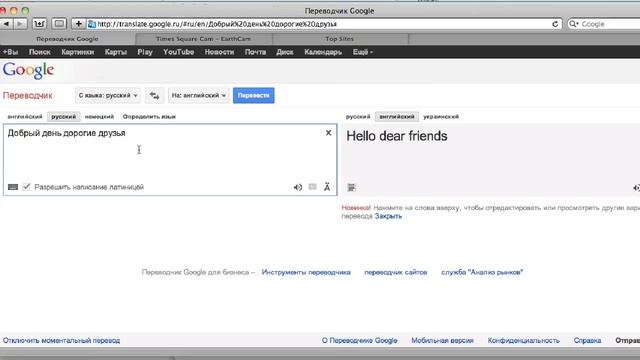
Task: Open О Переводчике Google link
Action: tap(360, 340)
